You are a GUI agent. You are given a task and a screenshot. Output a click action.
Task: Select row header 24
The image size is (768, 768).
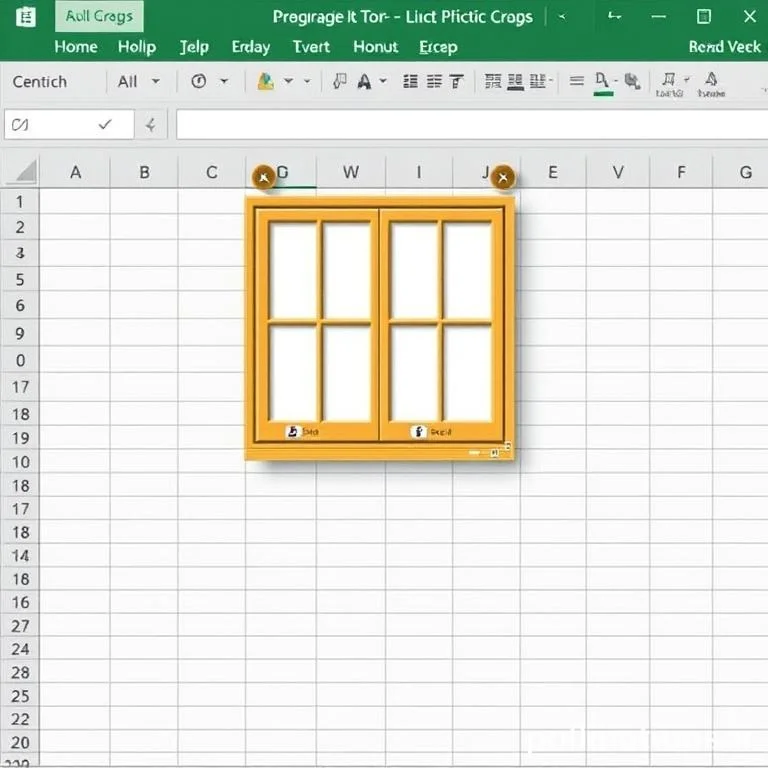[20, 649]
